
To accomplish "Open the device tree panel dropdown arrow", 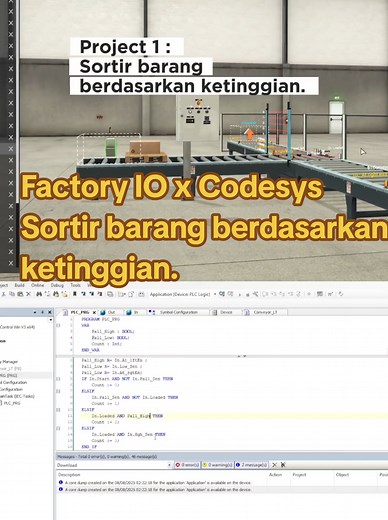I will pos(35,312).
